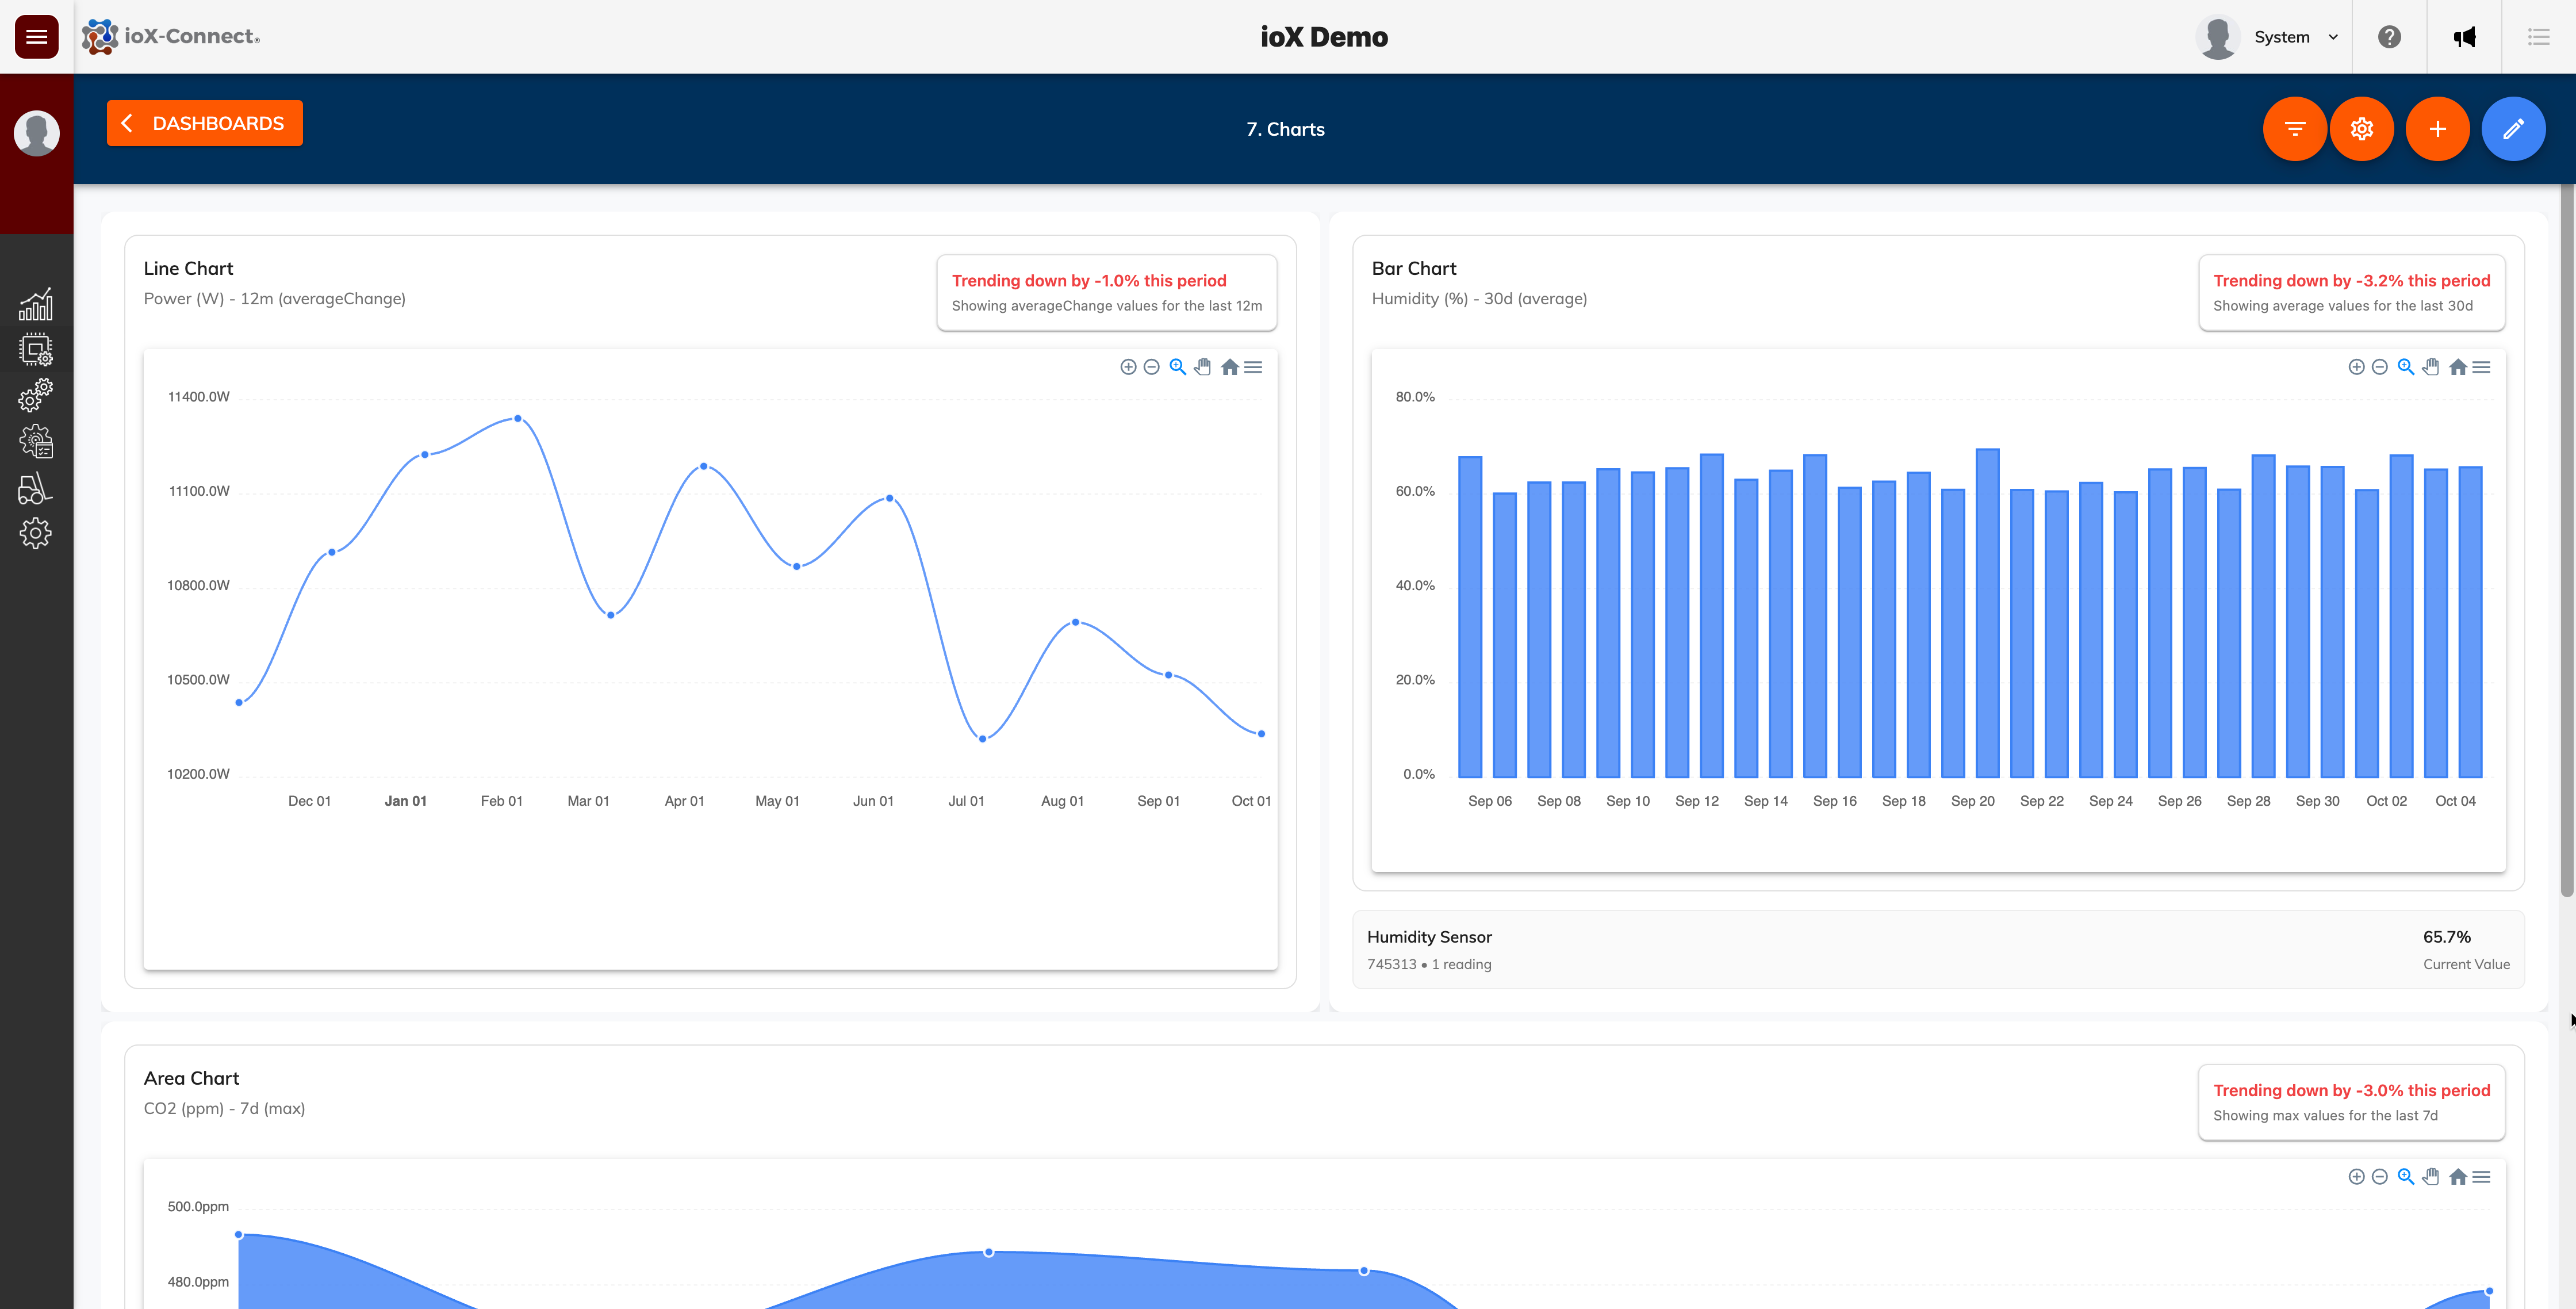Open dashboard settings gear button
The height and width of the screenshot is (1309, 2576).
point(2361,129)
